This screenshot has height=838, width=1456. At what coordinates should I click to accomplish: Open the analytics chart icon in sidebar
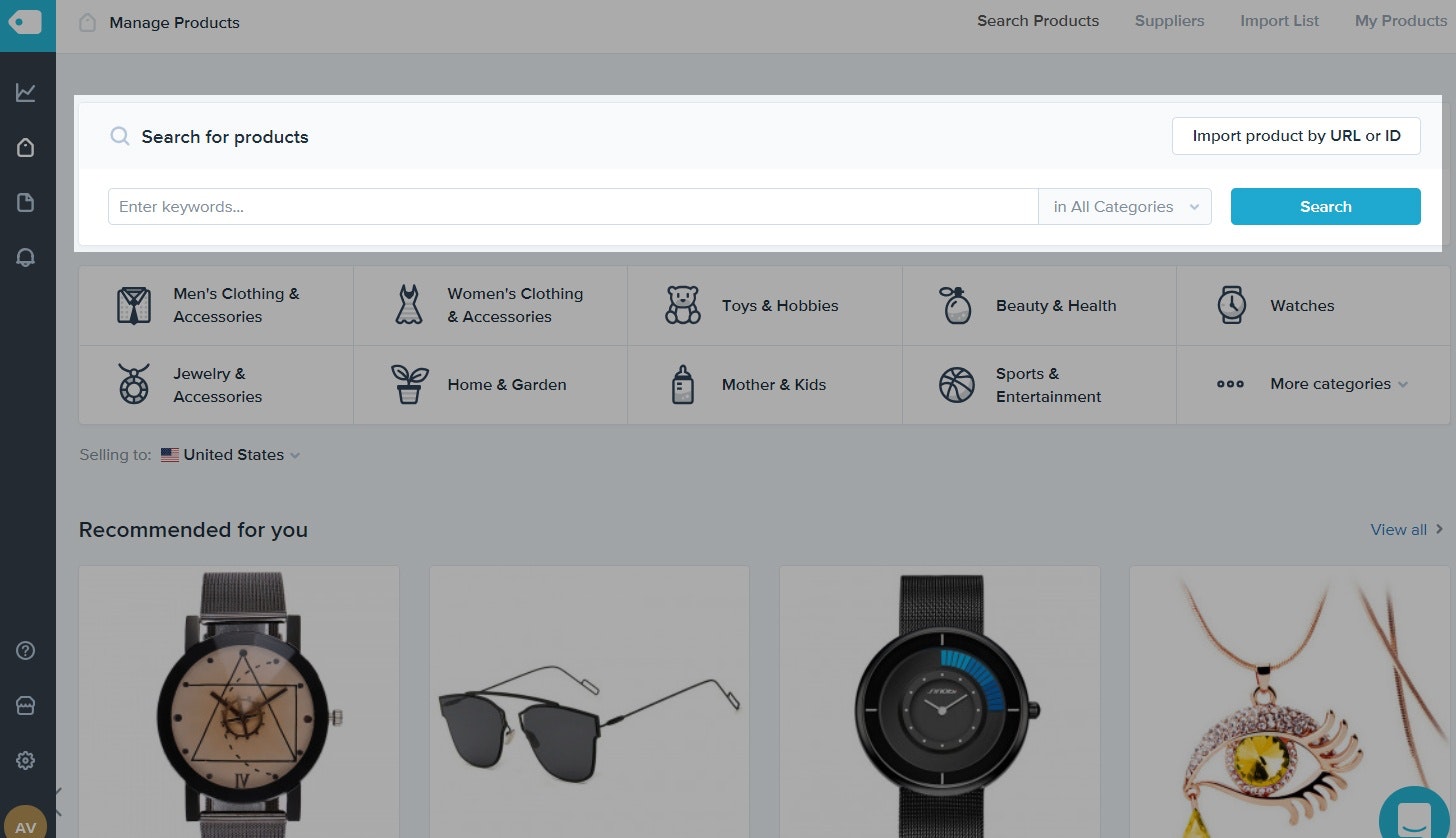(26, 93)
